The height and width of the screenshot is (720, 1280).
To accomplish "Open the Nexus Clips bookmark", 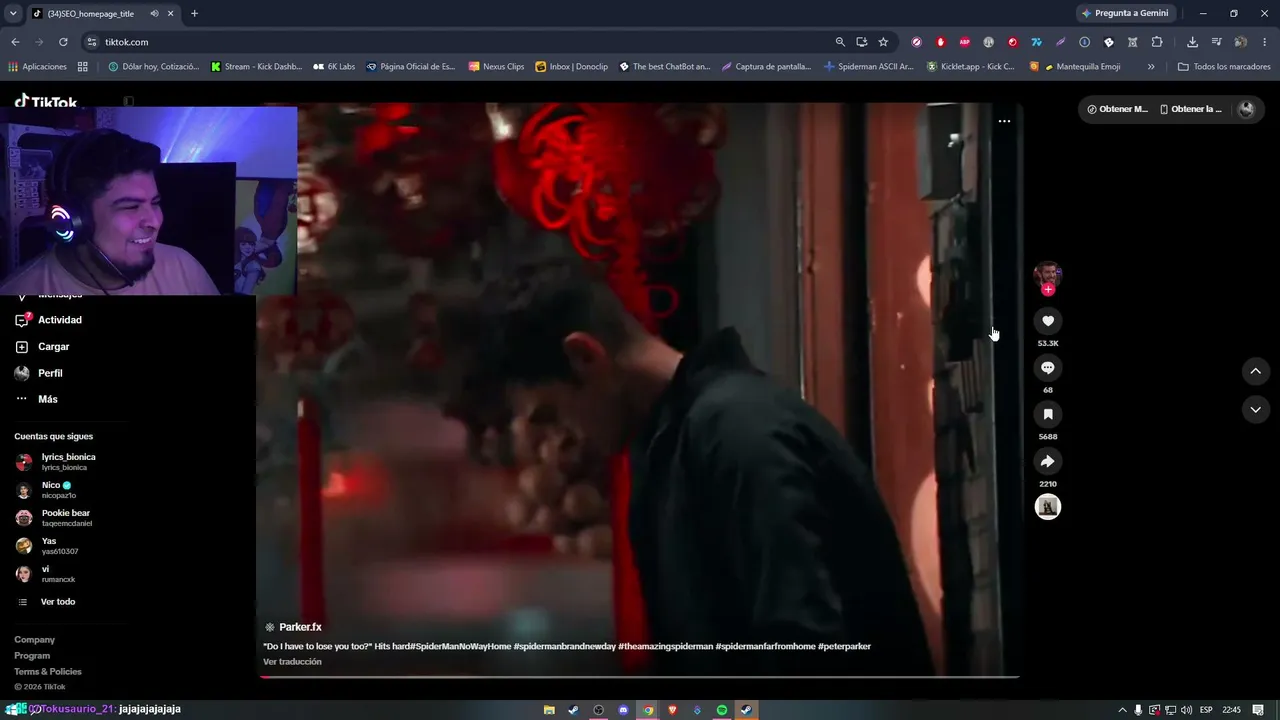I will tap(496, 67).
